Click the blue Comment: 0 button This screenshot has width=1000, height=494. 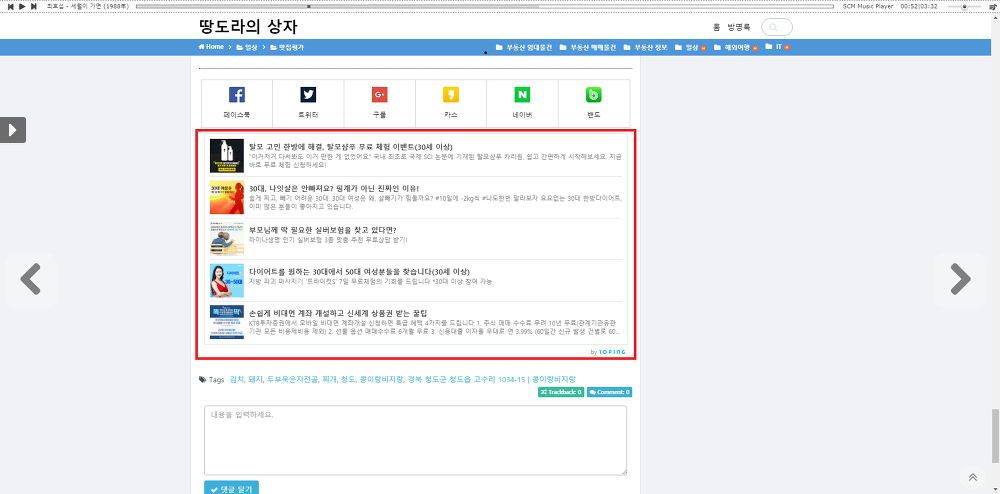click(609, 392)
